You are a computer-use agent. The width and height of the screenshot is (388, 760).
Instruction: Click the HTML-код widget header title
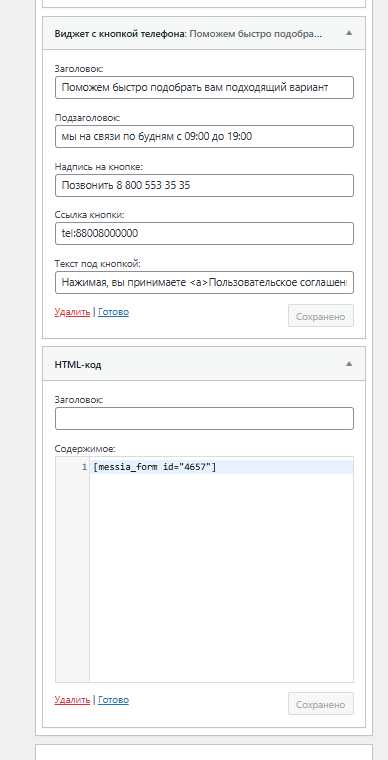(78, 365)
